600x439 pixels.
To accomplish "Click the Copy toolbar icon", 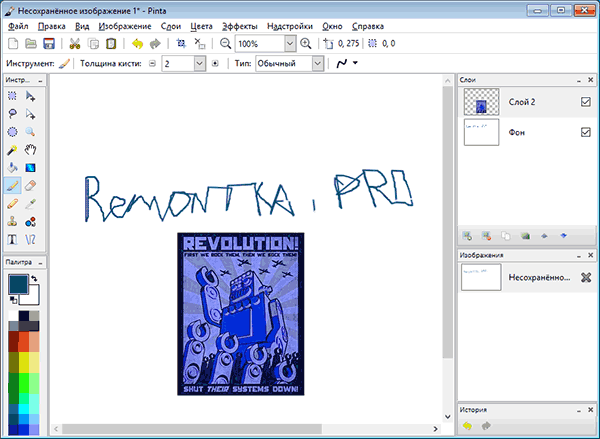I will (x=93, y=44).
